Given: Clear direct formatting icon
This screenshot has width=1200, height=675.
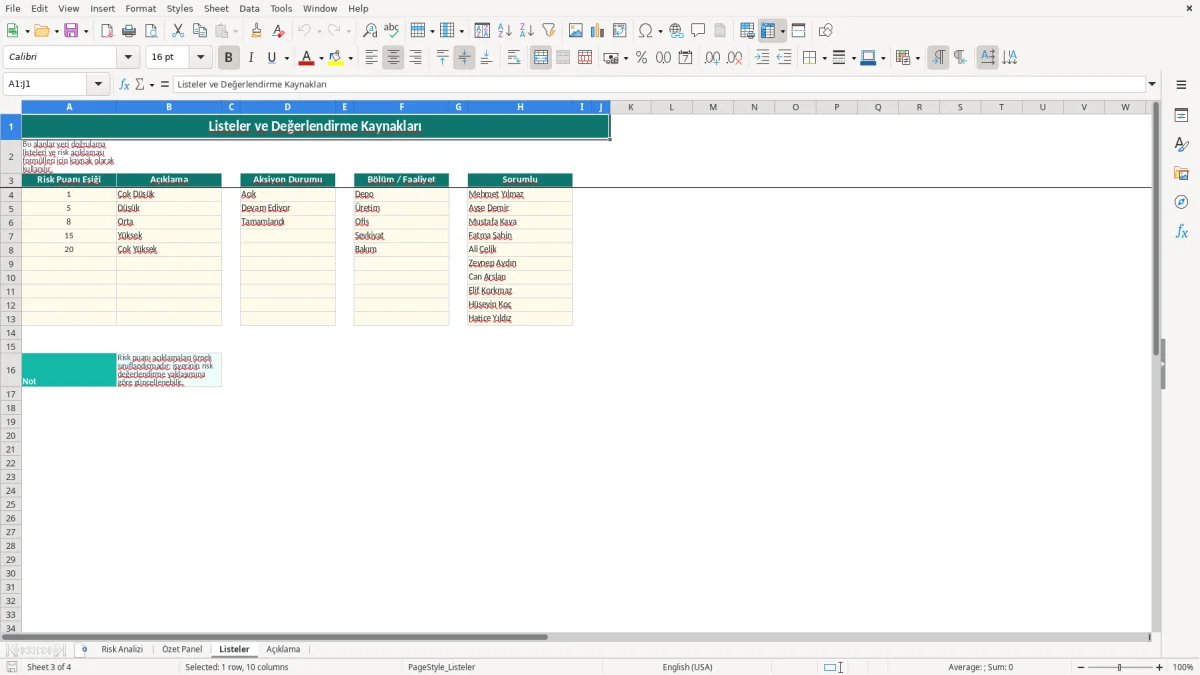Looking at the screenshot, I should tap(279, 31).
